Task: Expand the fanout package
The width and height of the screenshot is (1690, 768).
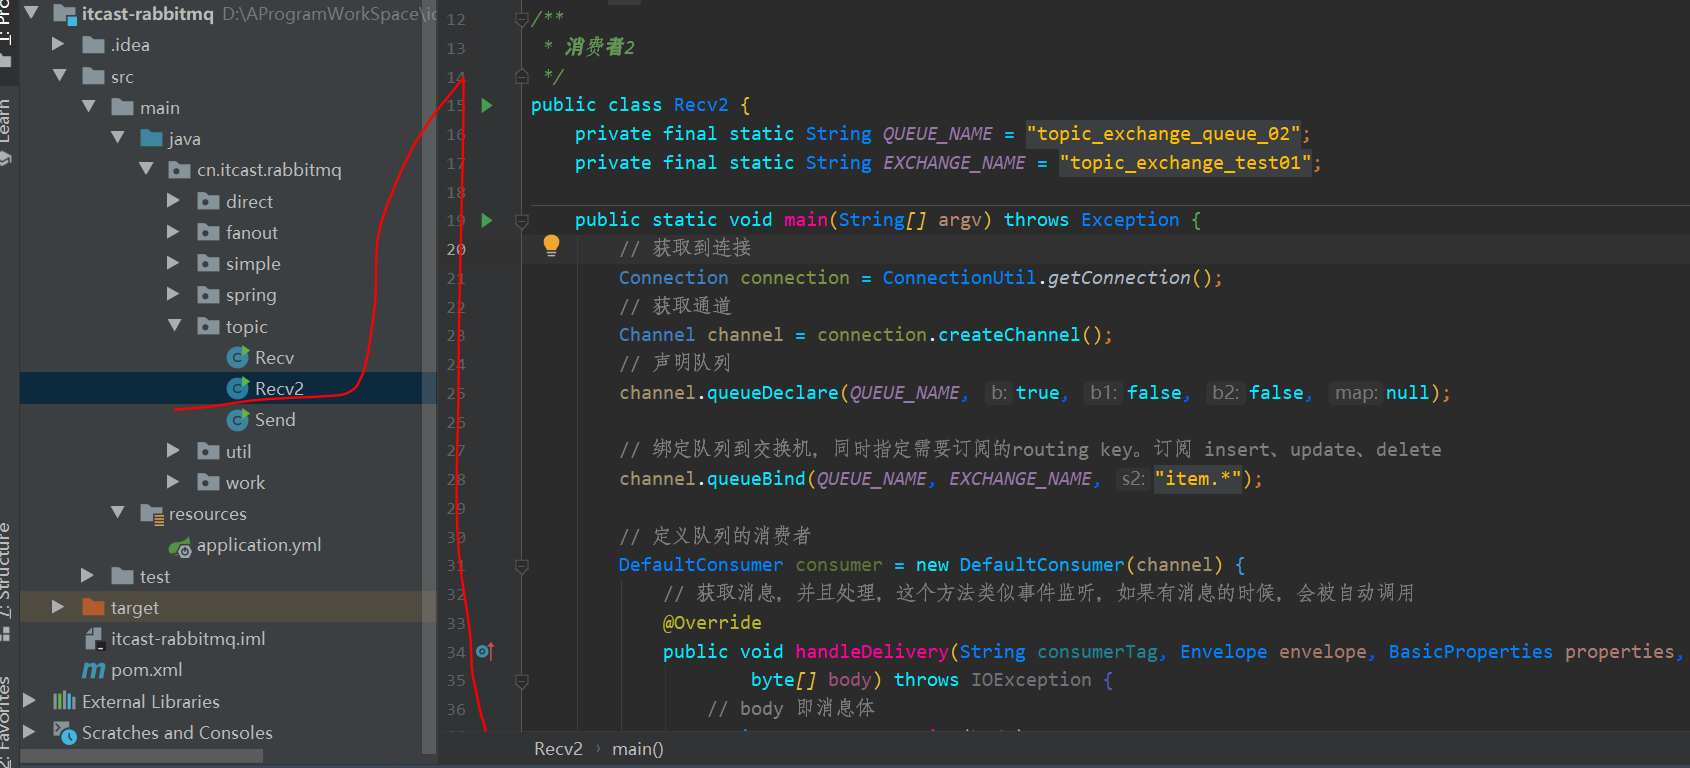Action: [x=174, y=232]
